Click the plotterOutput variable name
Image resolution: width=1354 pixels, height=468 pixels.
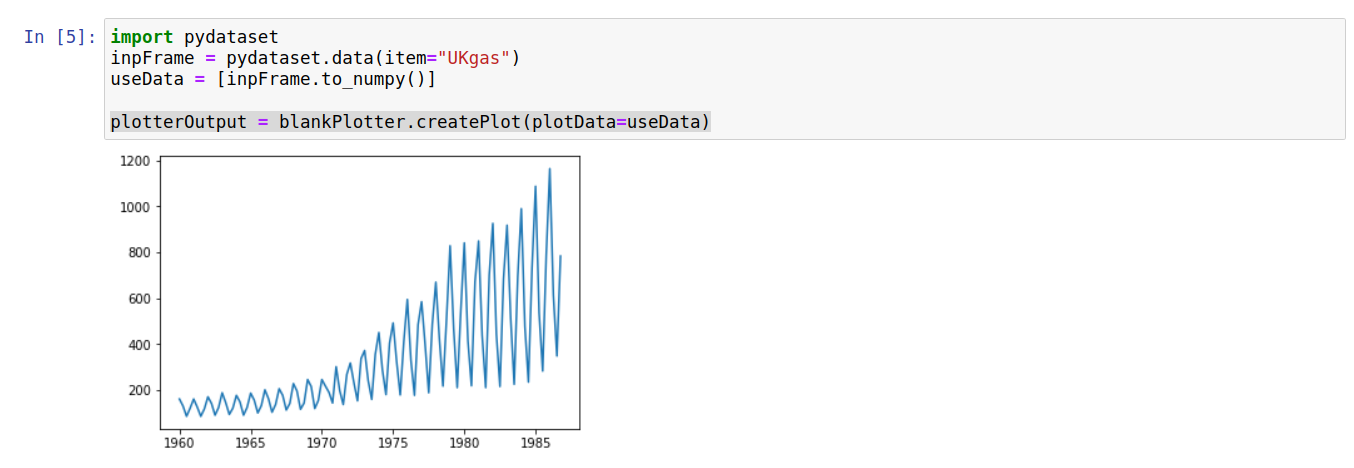[178, 122]
